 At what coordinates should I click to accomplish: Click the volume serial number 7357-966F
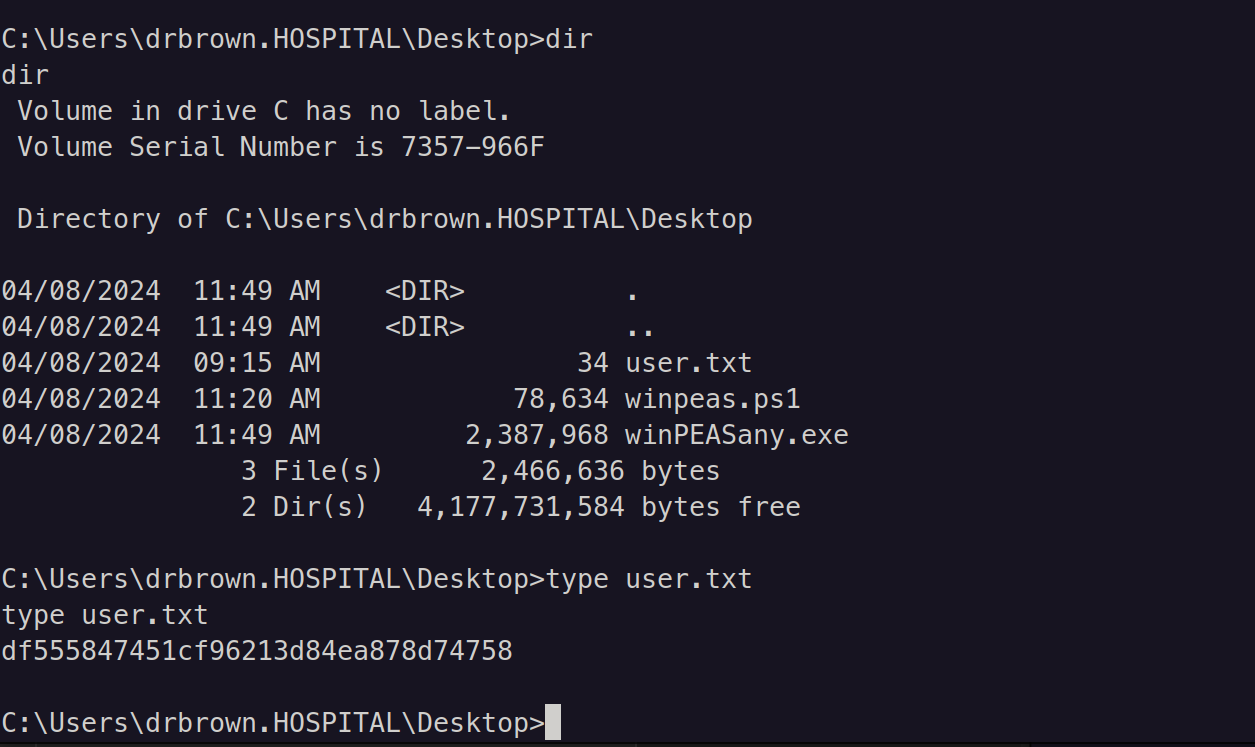click(x=473, y=147)
